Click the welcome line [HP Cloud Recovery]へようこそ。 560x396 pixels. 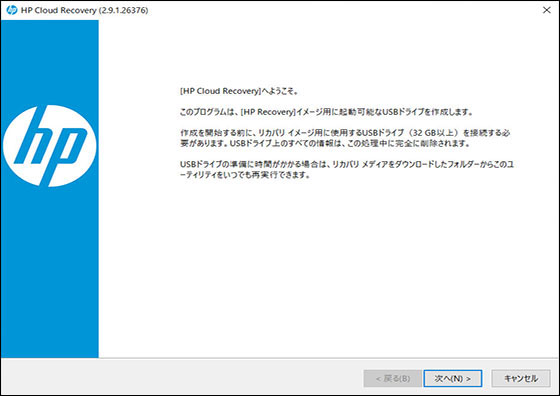coord(239,91)
